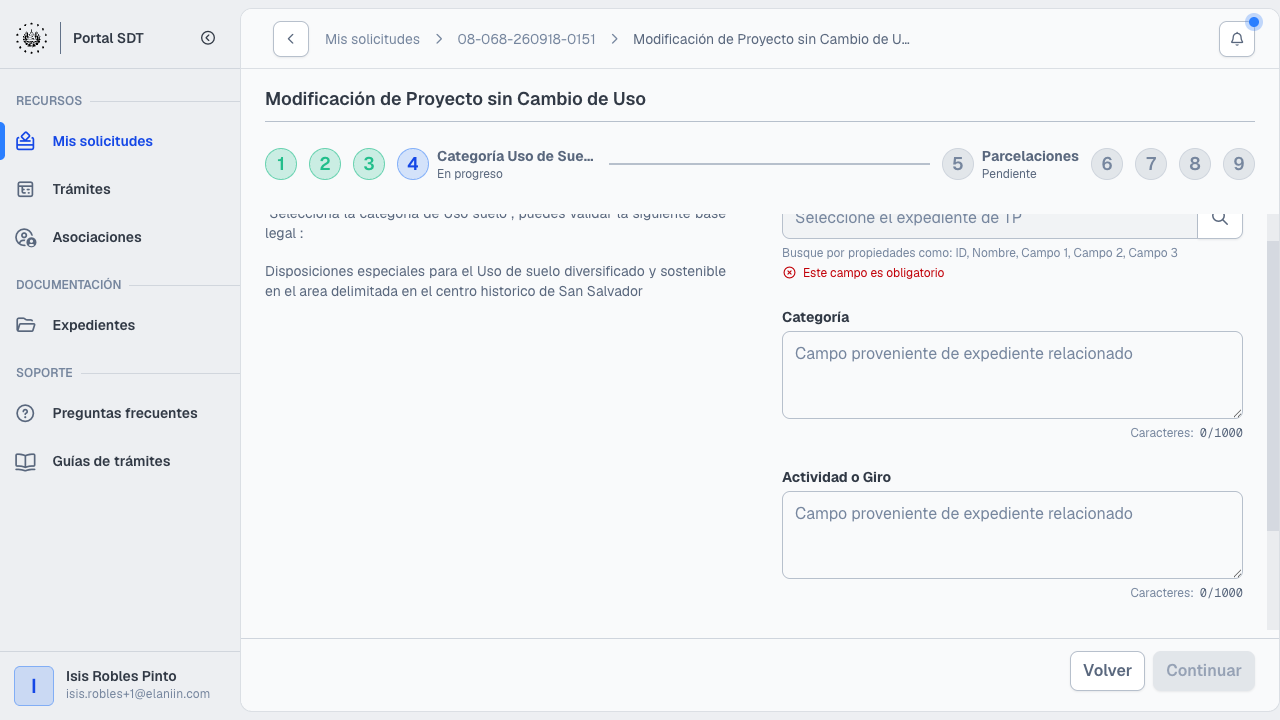The width and height of the screenshot is (1280, 720).
Task: Click the current breadcrumb 'Modificación de Proyecto sin Cambio de U...'
Action: (771, 39)
